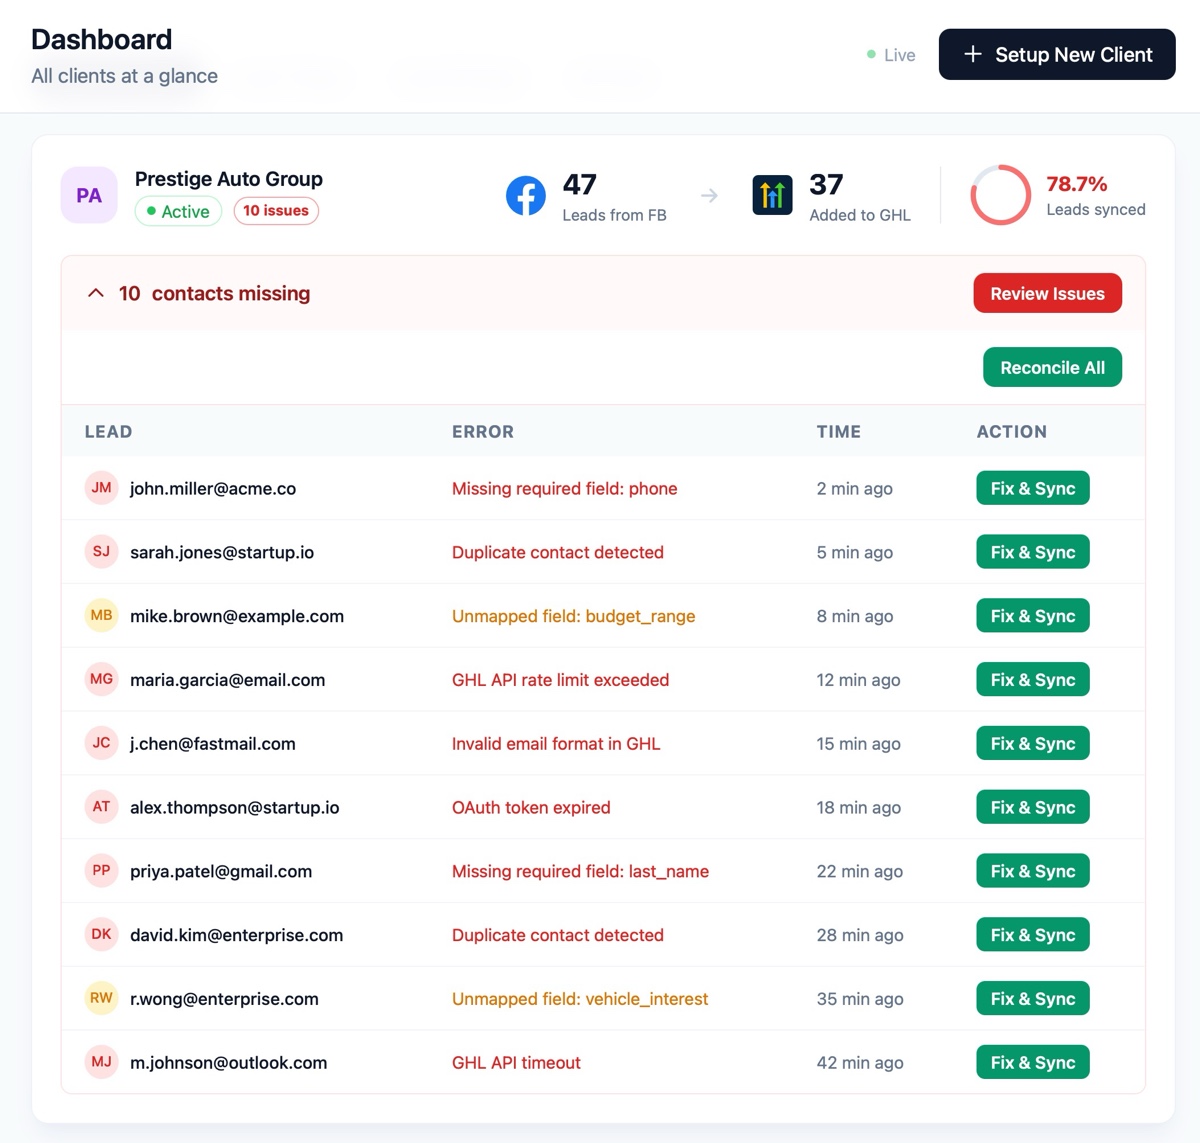Image resolution: width=1200 pixels, height=1143 pixels.
Task: Click the MB avatar for mike.brown
Action: point(101,615)
